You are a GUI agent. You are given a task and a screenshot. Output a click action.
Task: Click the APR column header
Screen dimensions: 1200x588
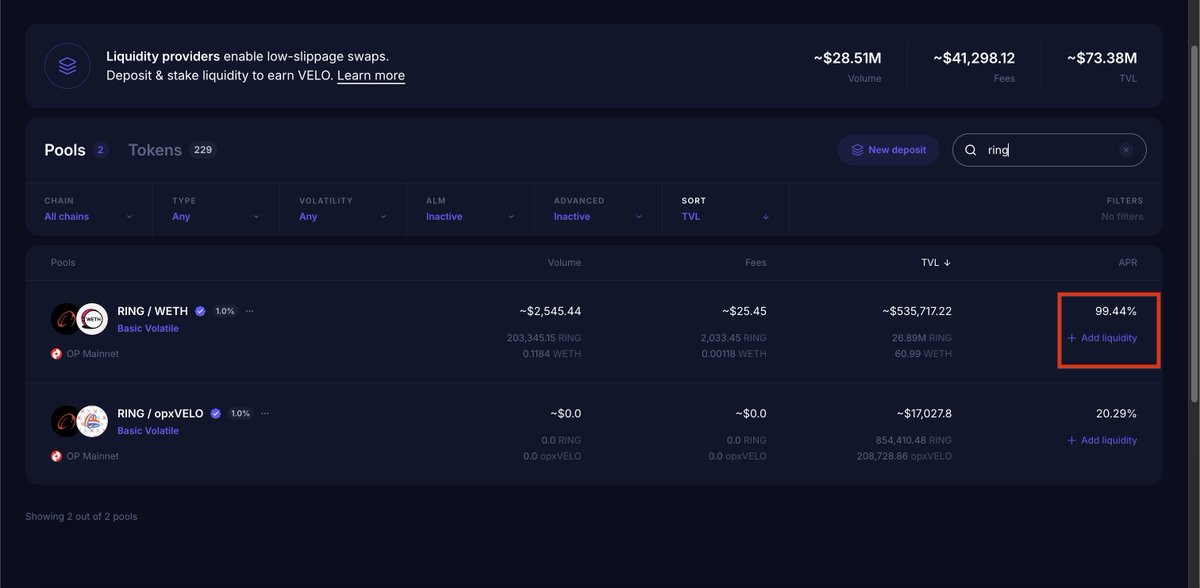click(x=1127, y=263)
